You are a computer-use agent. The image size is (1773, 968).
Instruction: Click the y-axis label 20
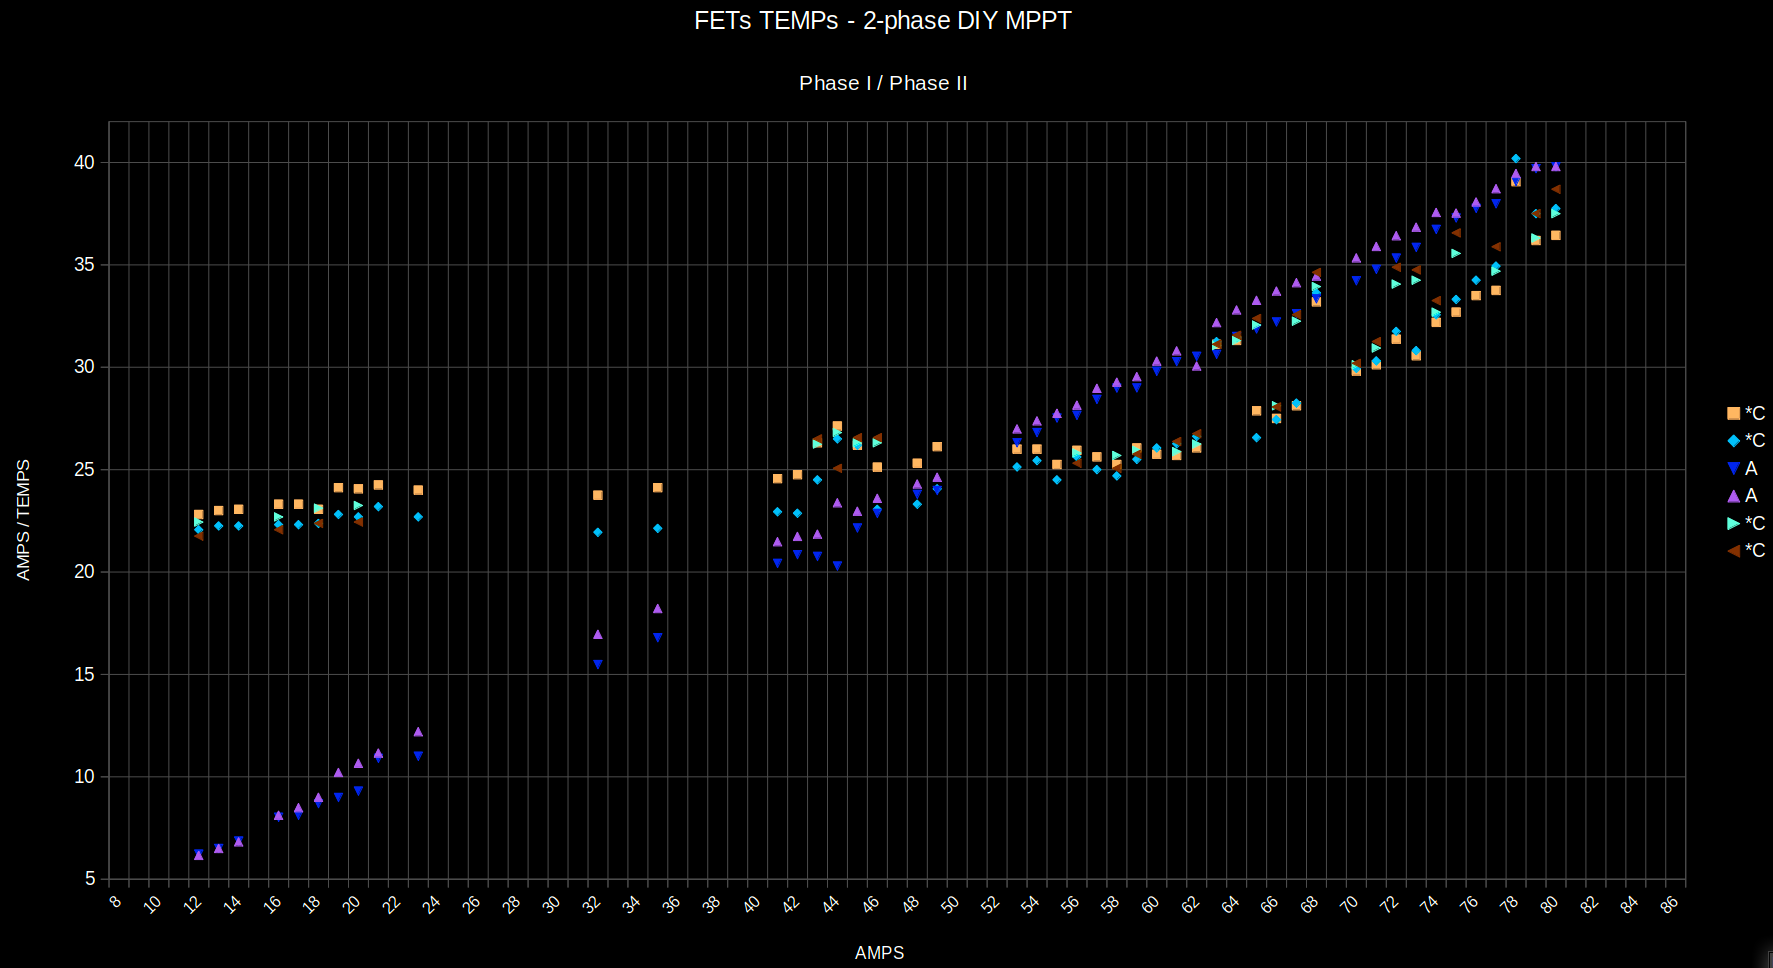pos(84,572)
